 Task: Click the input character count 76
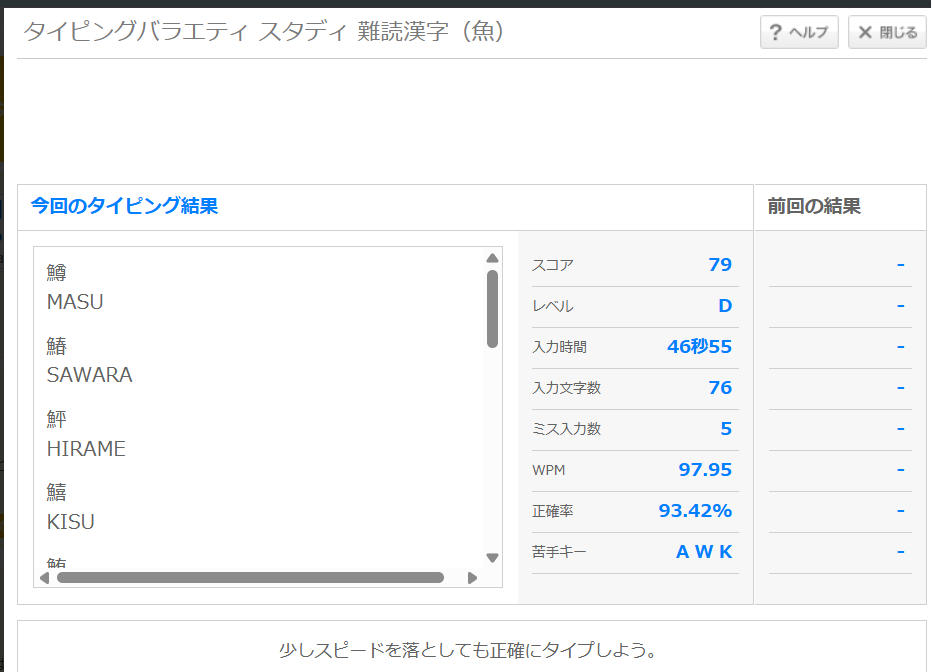(720, 388)
